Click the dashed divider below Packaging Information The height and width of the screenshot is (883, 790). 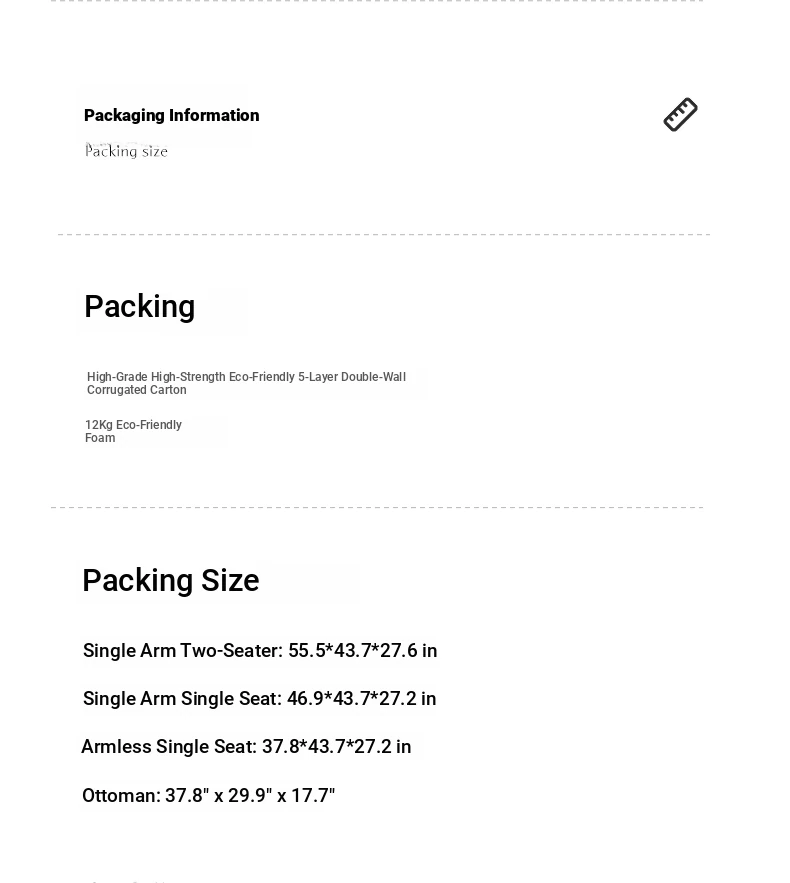384,234
